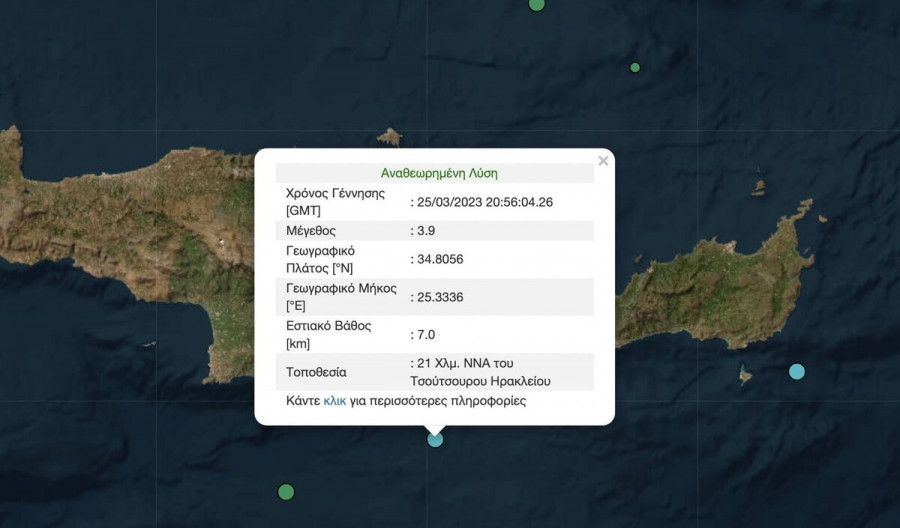Screen dimensions: 900x528
Task: Click the islet beside the southeast cyan marker
Action: coord(745,376)
